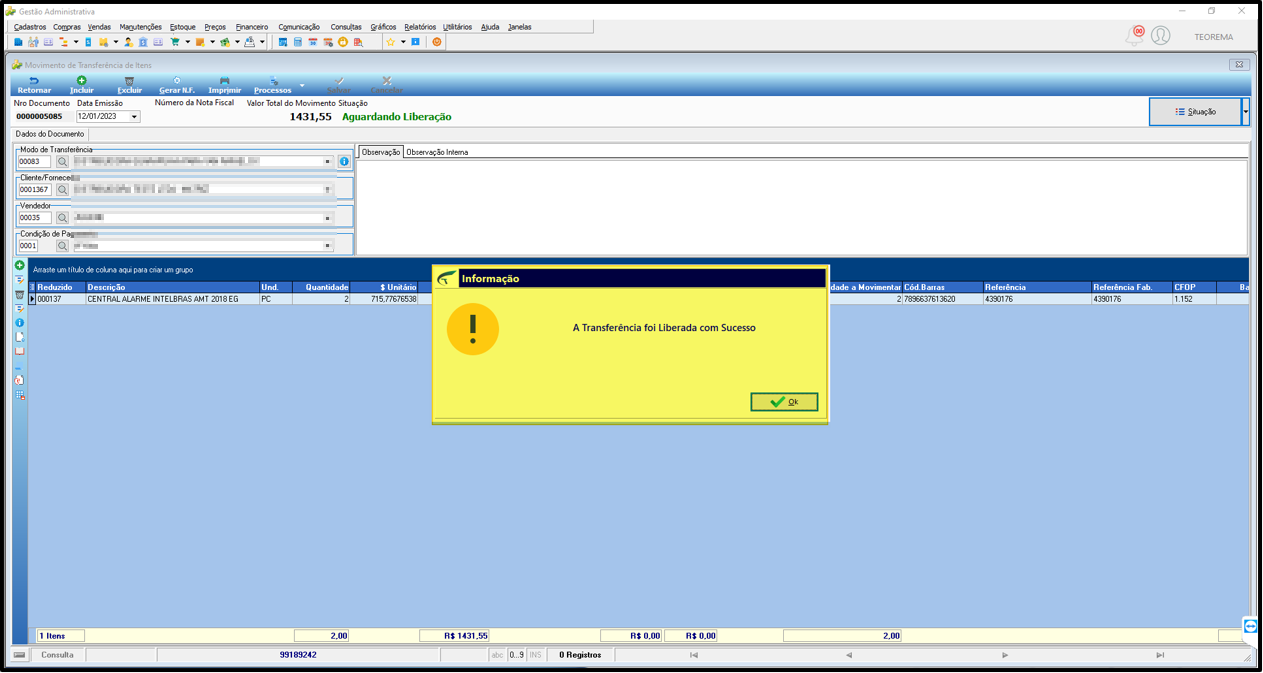The height and width of the screenshot is (673, 1263).
Task: Select the Dados do Documento tab
Action: pyautogui.click(x=50, y=134)
